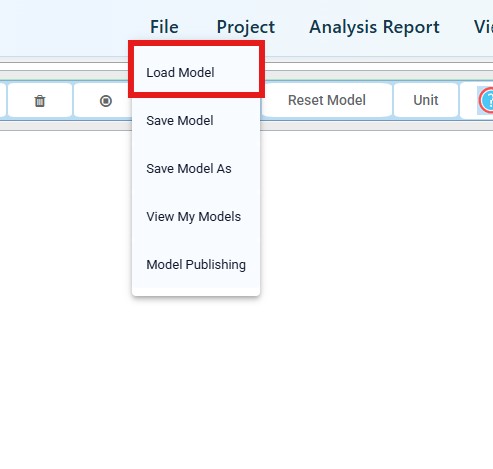
Task: Click empty header space left of File
Action: coord(67,27)
